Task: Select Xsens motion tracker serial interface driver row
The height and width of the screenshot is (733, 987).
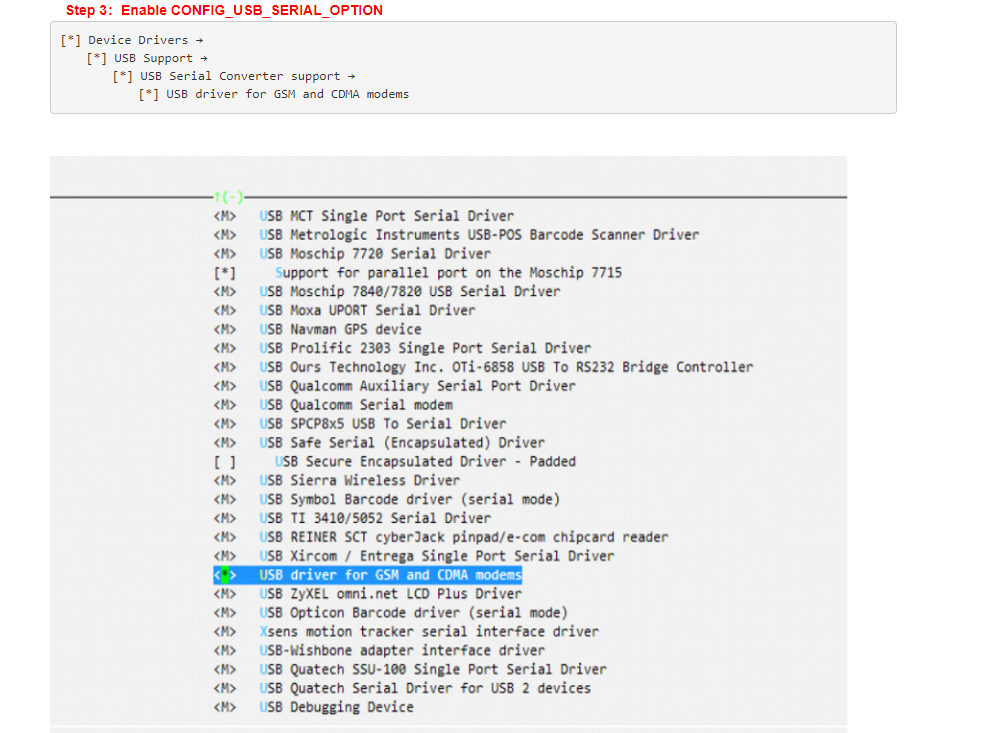Action: tap(406, 632)
